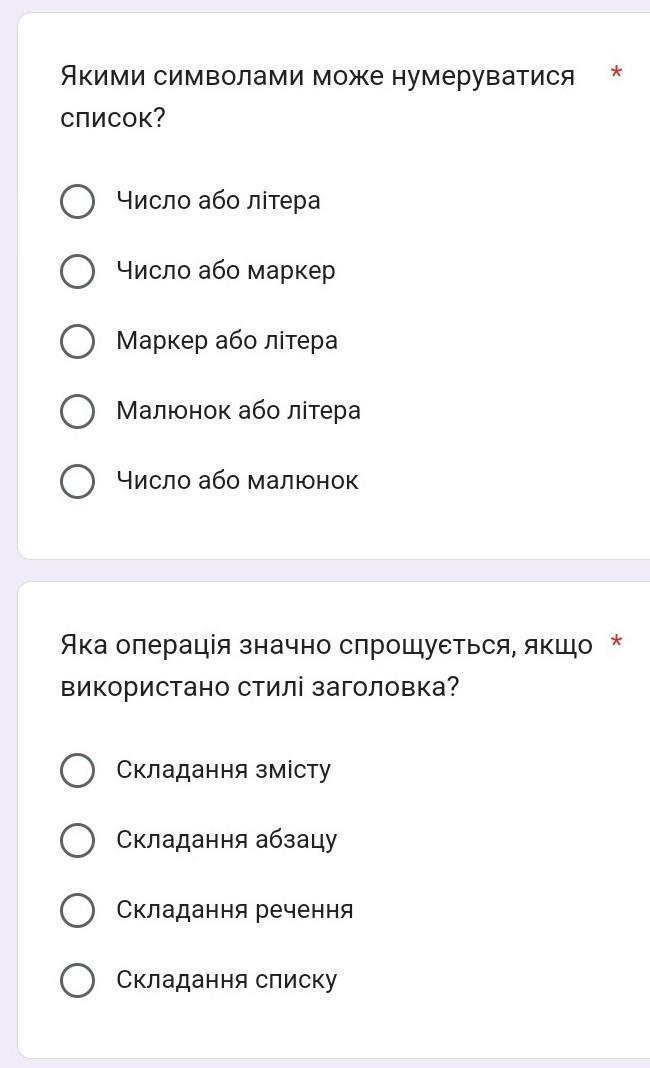Viewport: 650px width, 1068px height.
Task: Click the required asterisk of the heading styles question
Action: 617,643
